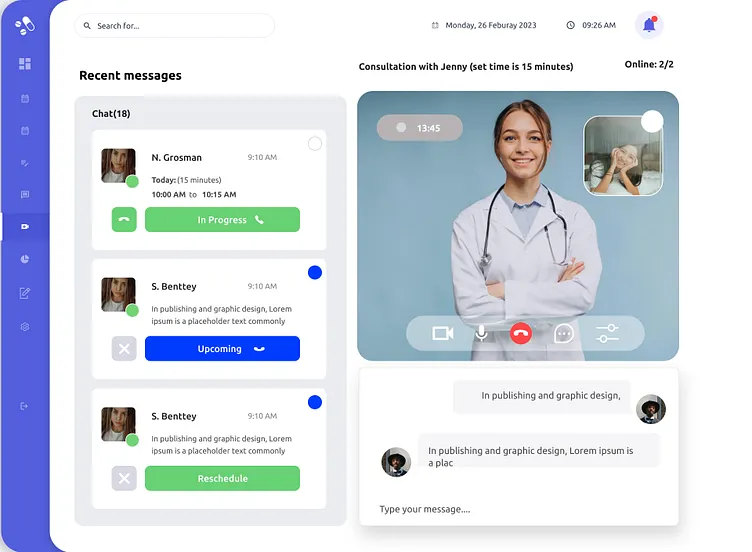Open the pie chart reports icon
Image resolution: width=752 pixels, height=552 pixels.
[25, 259]
